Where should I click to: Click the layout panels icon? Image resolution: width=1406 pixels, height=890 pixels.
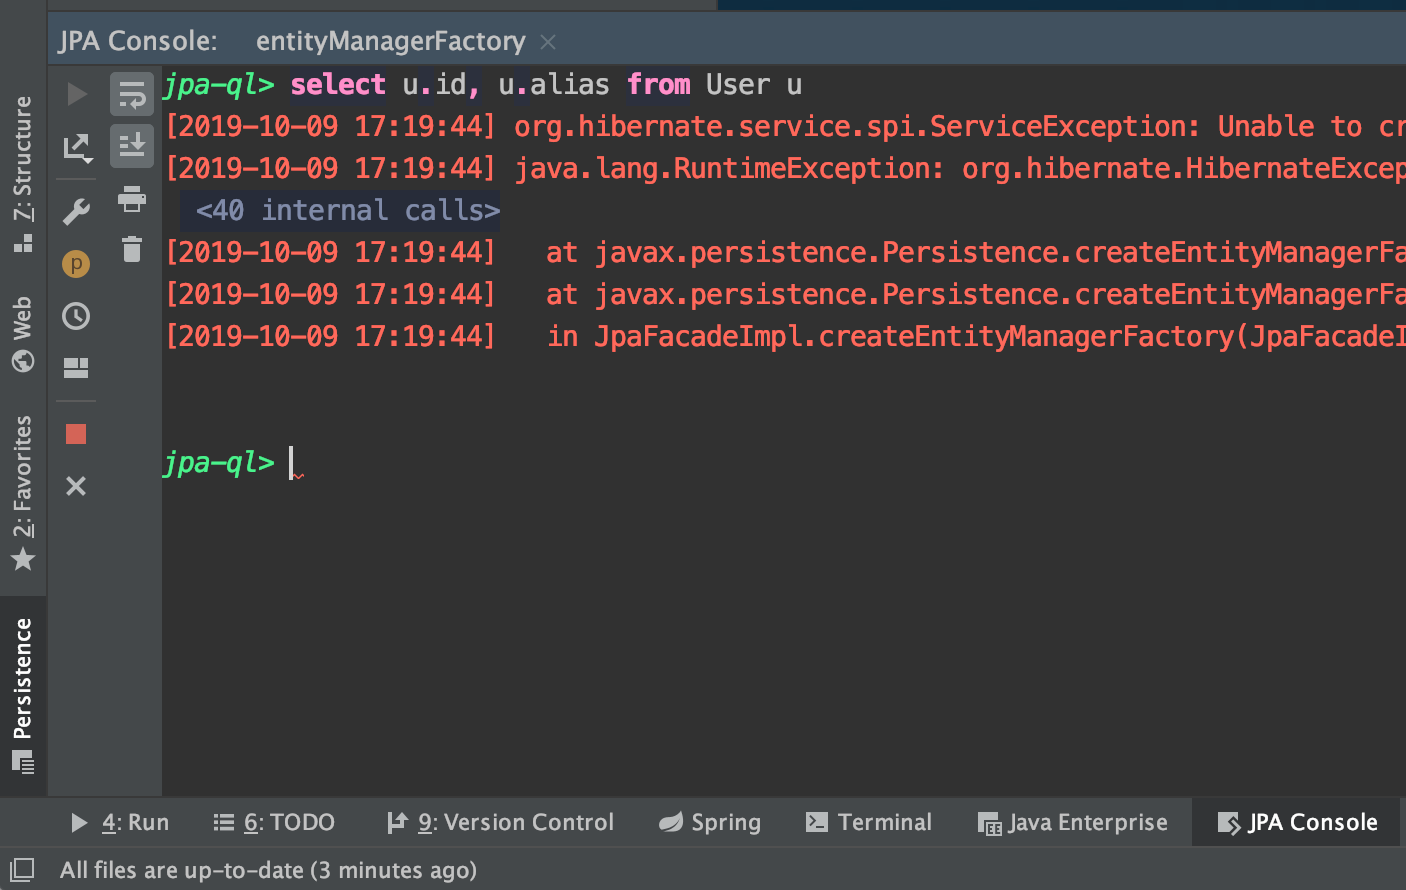click(x=76, y=368)
